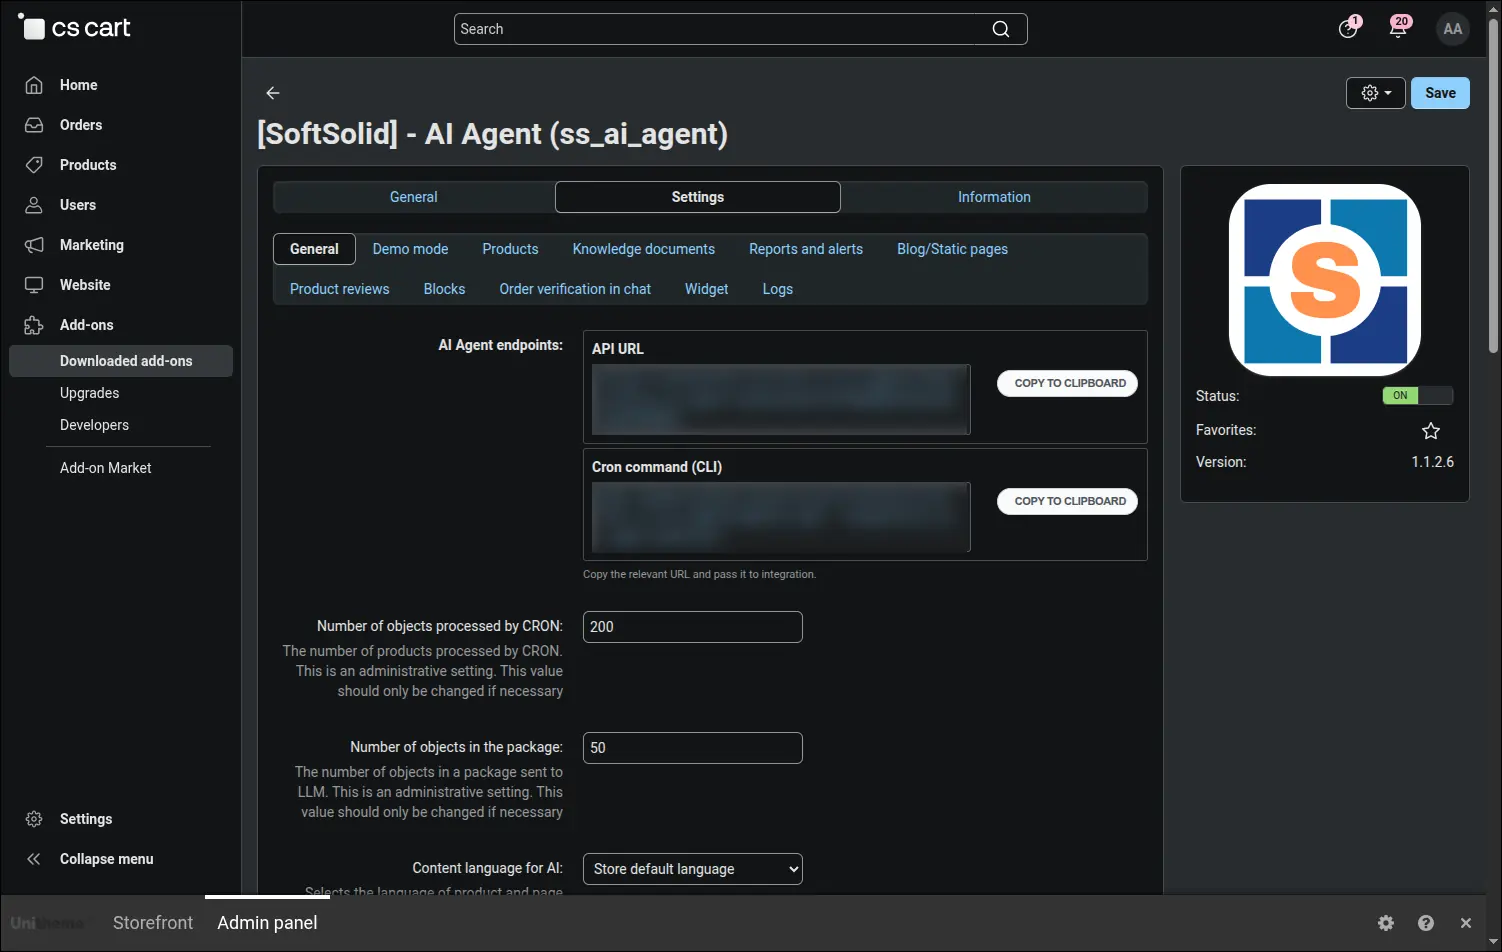Open the Widget sub-tab
The height and width of the screenshot is (952, 1502).
706,289
